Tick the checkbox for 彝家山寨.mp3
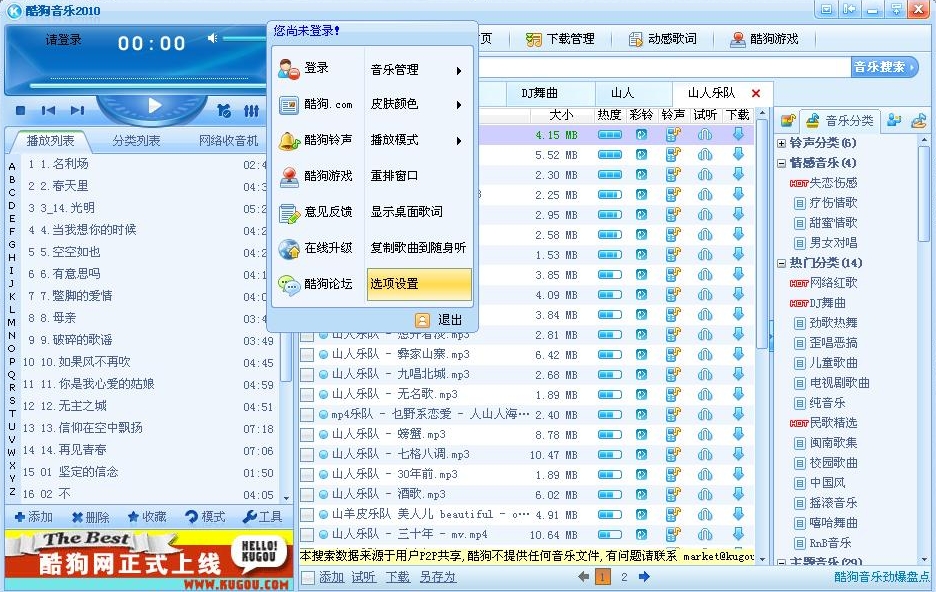This screenshot has height=592, width=936. pos(307,354)
